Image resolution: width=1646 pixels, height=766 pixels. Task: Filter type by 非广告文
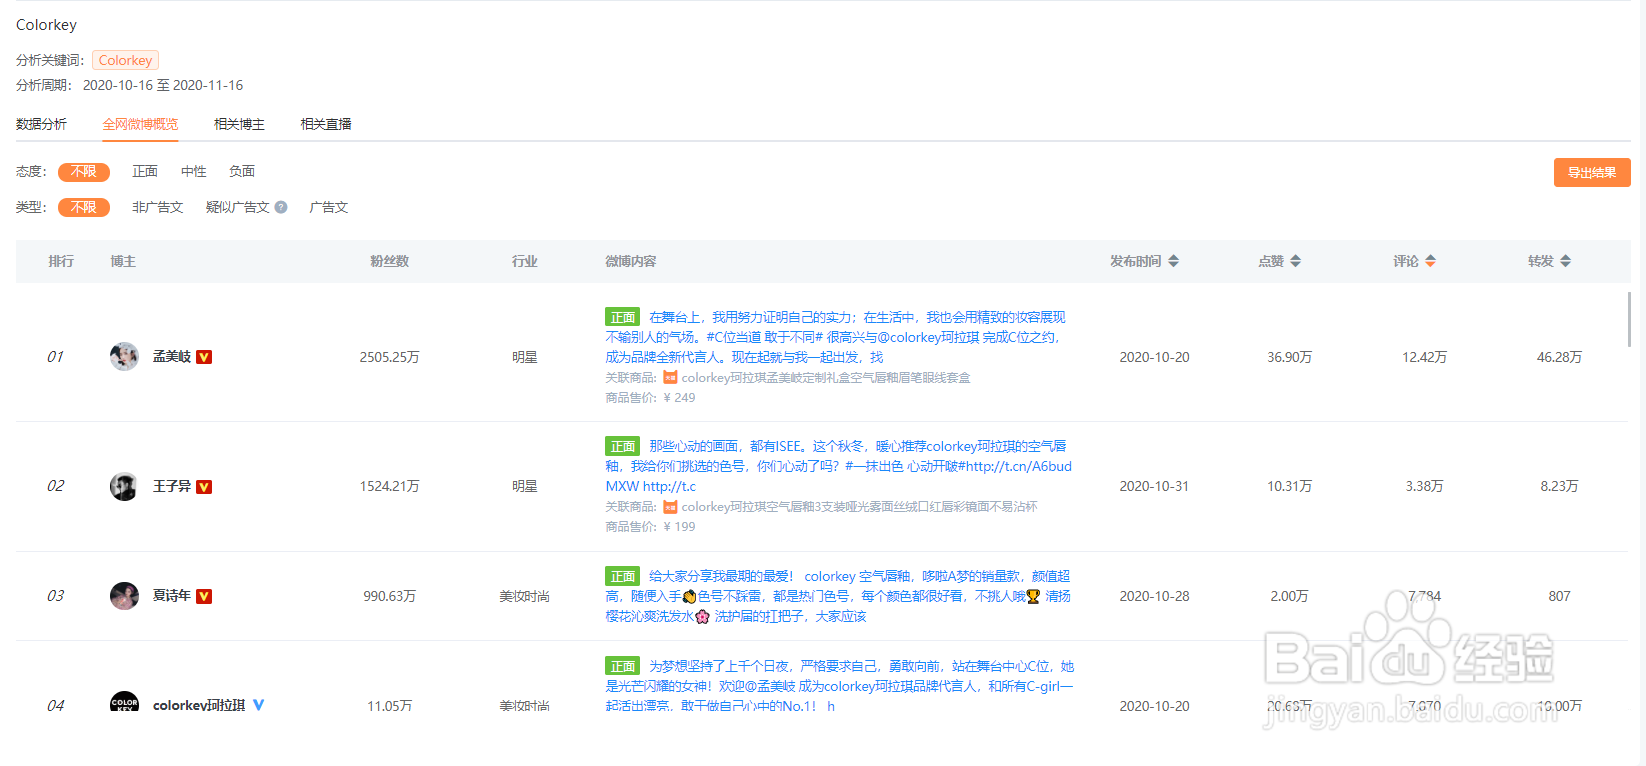coord(158,207)
